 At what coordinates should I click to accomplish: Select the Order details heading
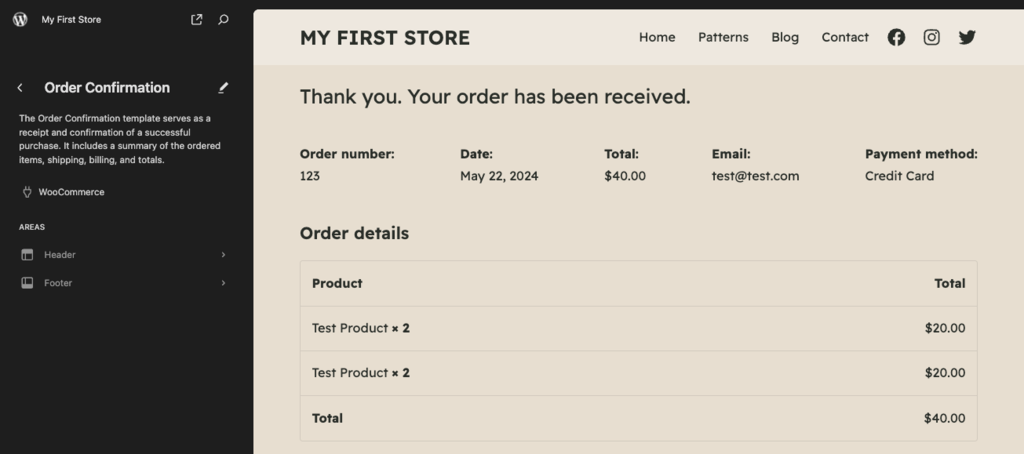pos(354,233)
